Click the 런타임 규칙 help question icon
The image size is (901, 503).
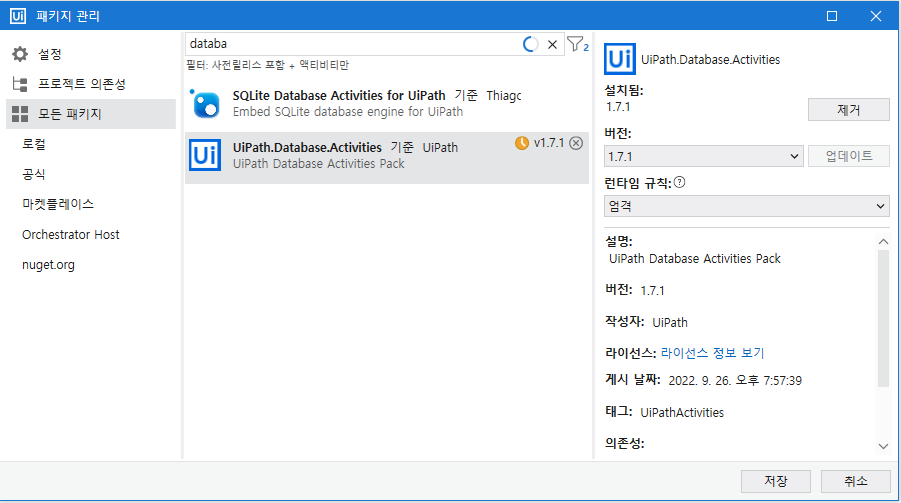[x=679, y=182]
